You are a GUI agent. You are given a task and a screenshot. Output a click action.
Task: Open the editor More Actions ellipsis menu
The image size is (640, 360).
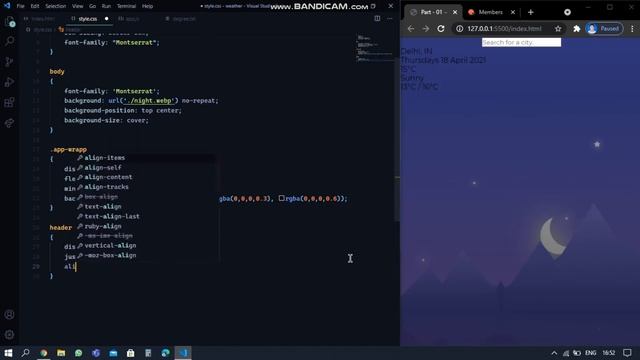click(390, 18)
